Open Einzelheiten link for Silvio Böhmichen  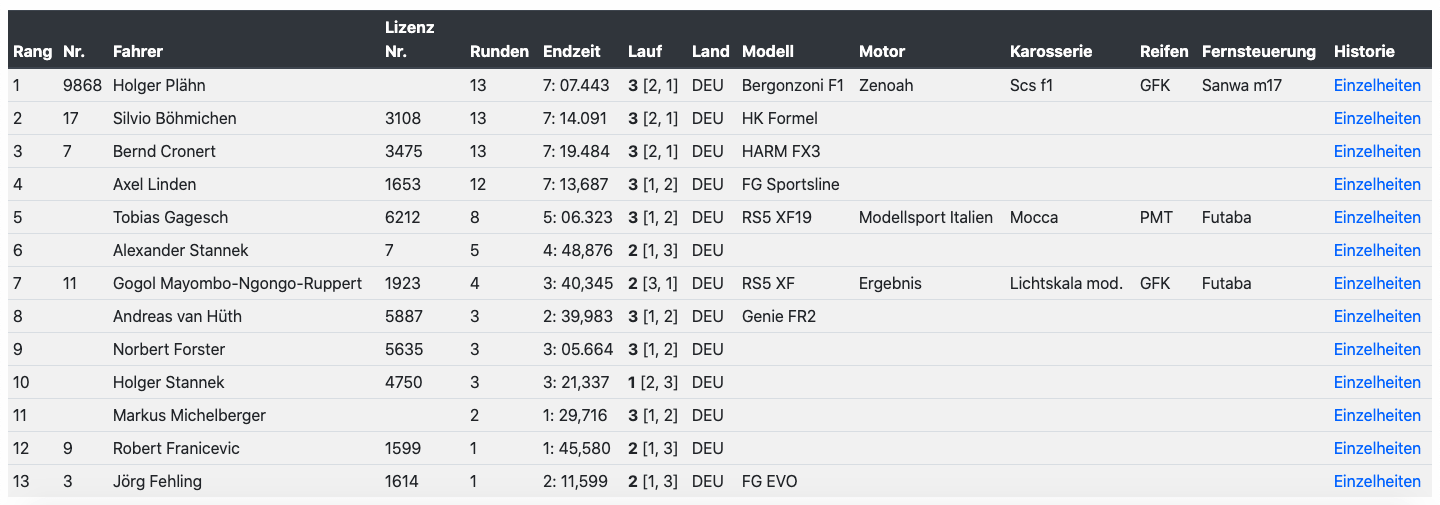tap(1377, 119)
